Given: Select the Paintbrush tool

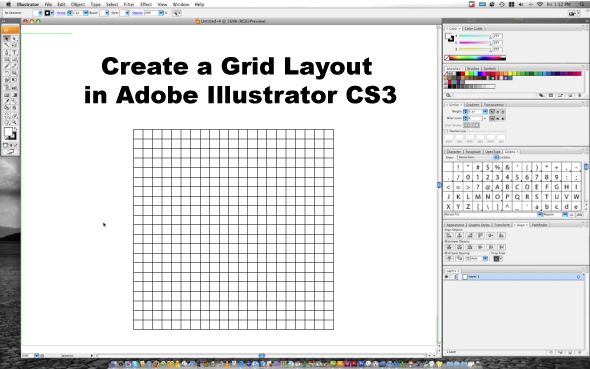Looking at the screenshot, I should coord(6,66).
